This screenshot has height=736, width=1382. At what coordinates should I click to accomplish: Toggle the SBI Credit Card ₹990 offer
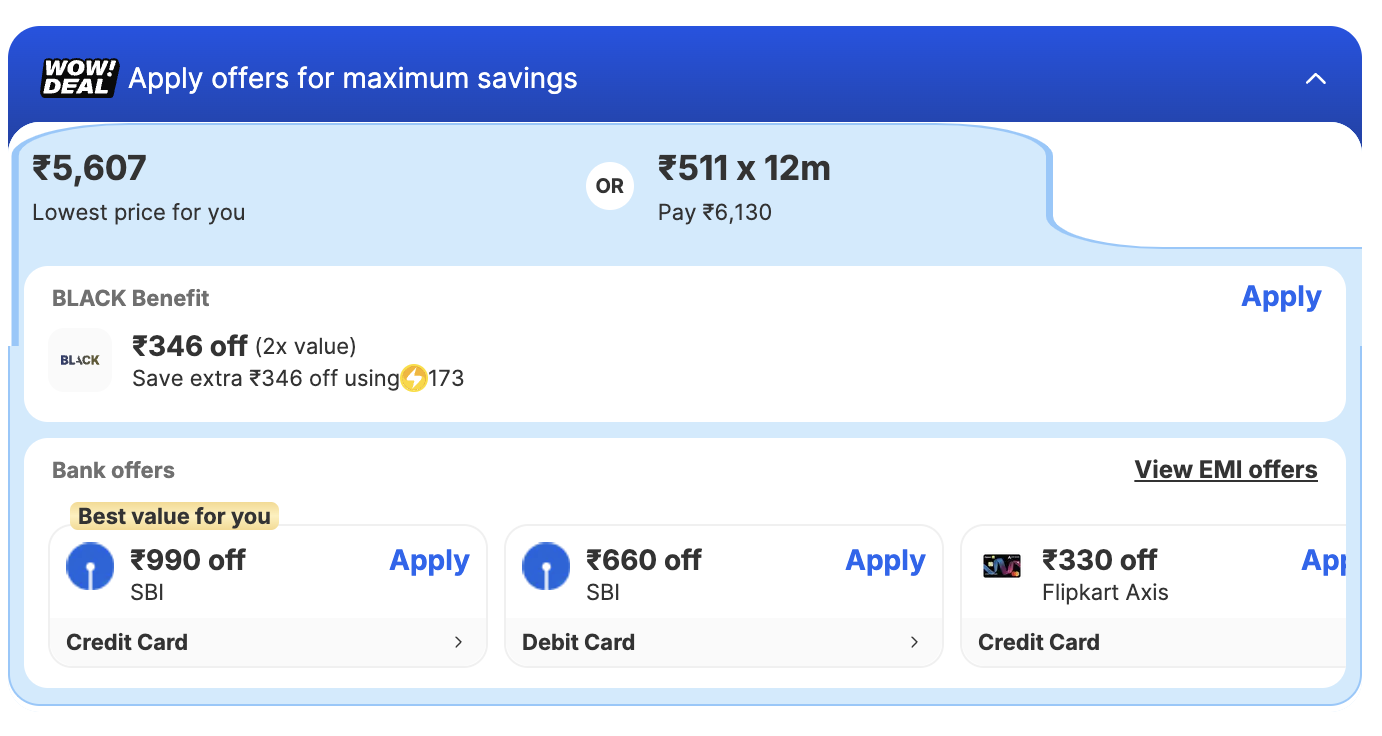tap(429, 560)
